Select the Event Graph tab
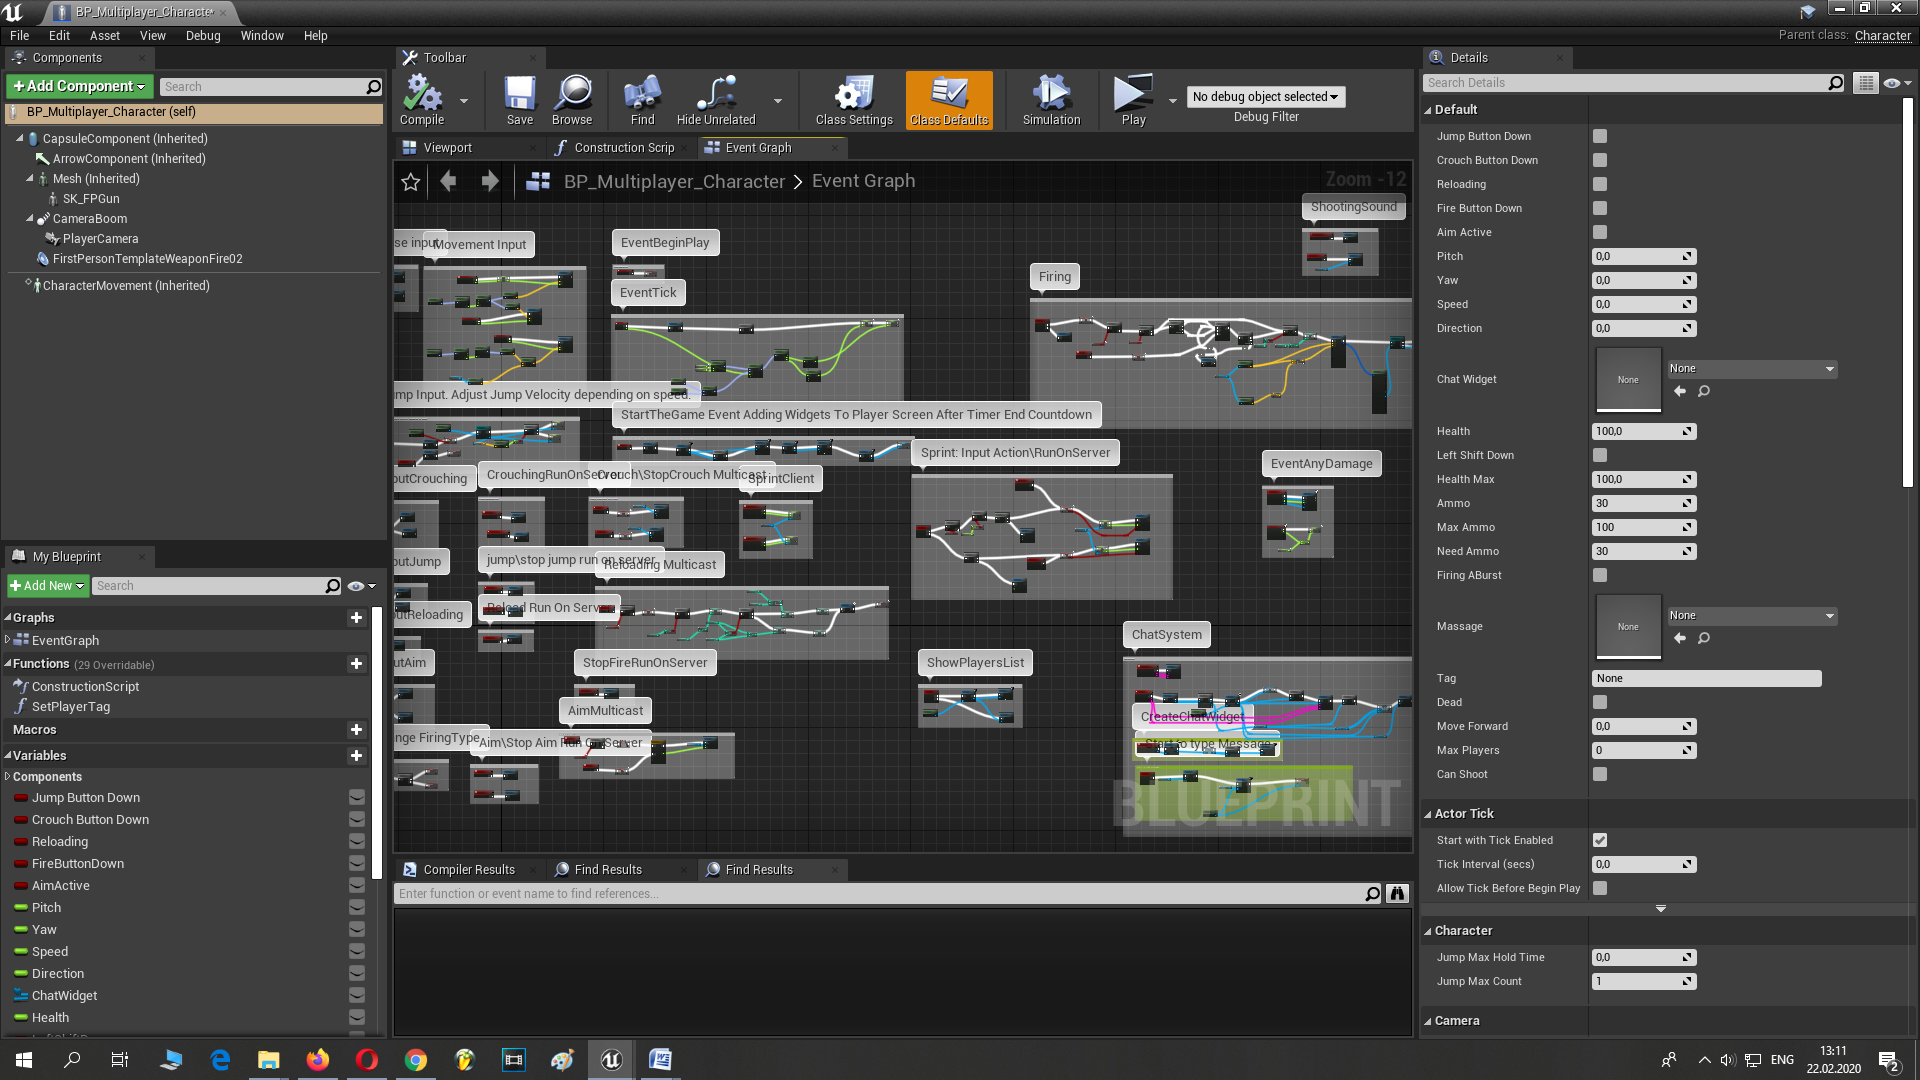Image resolution: width=1920 pixels, height=1080 pixels. click(758, 146)
